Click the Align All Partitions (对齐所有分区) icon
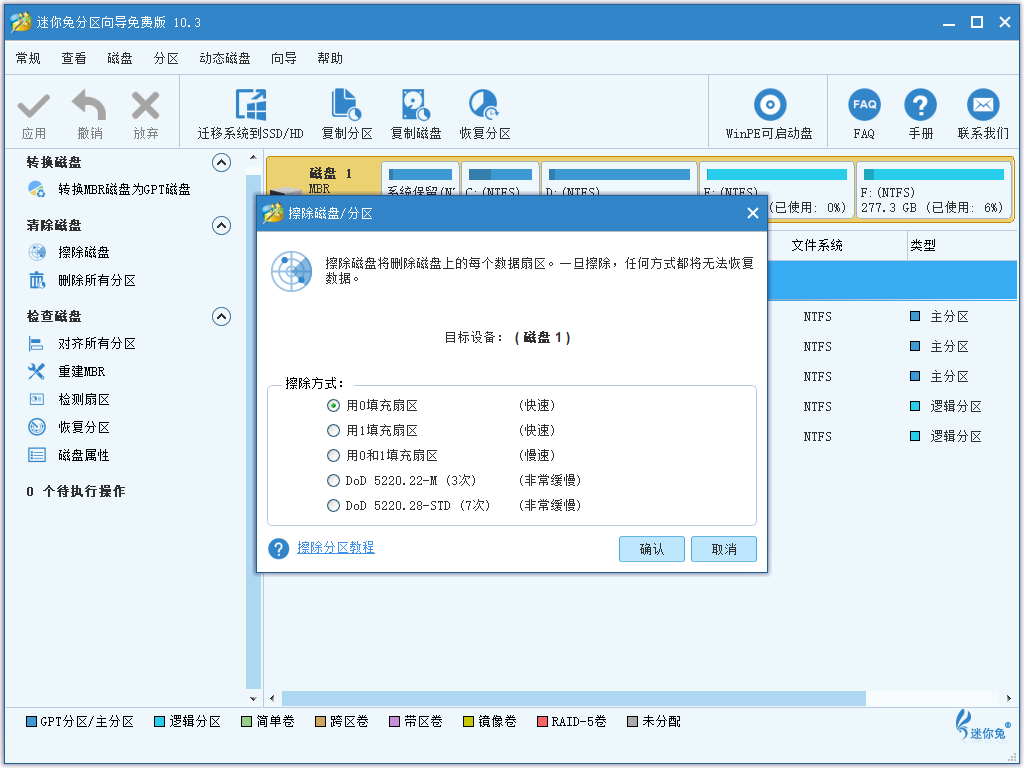 [37, 344]
